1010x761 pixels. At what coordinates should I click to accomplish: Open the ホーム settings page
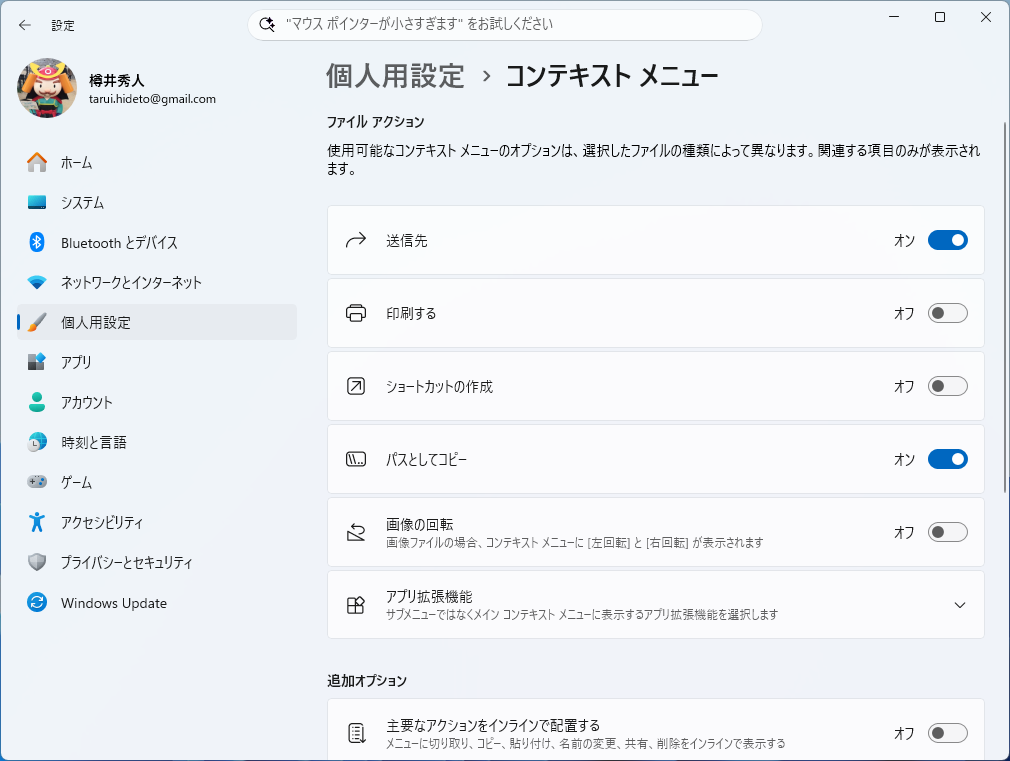(157, 162)
